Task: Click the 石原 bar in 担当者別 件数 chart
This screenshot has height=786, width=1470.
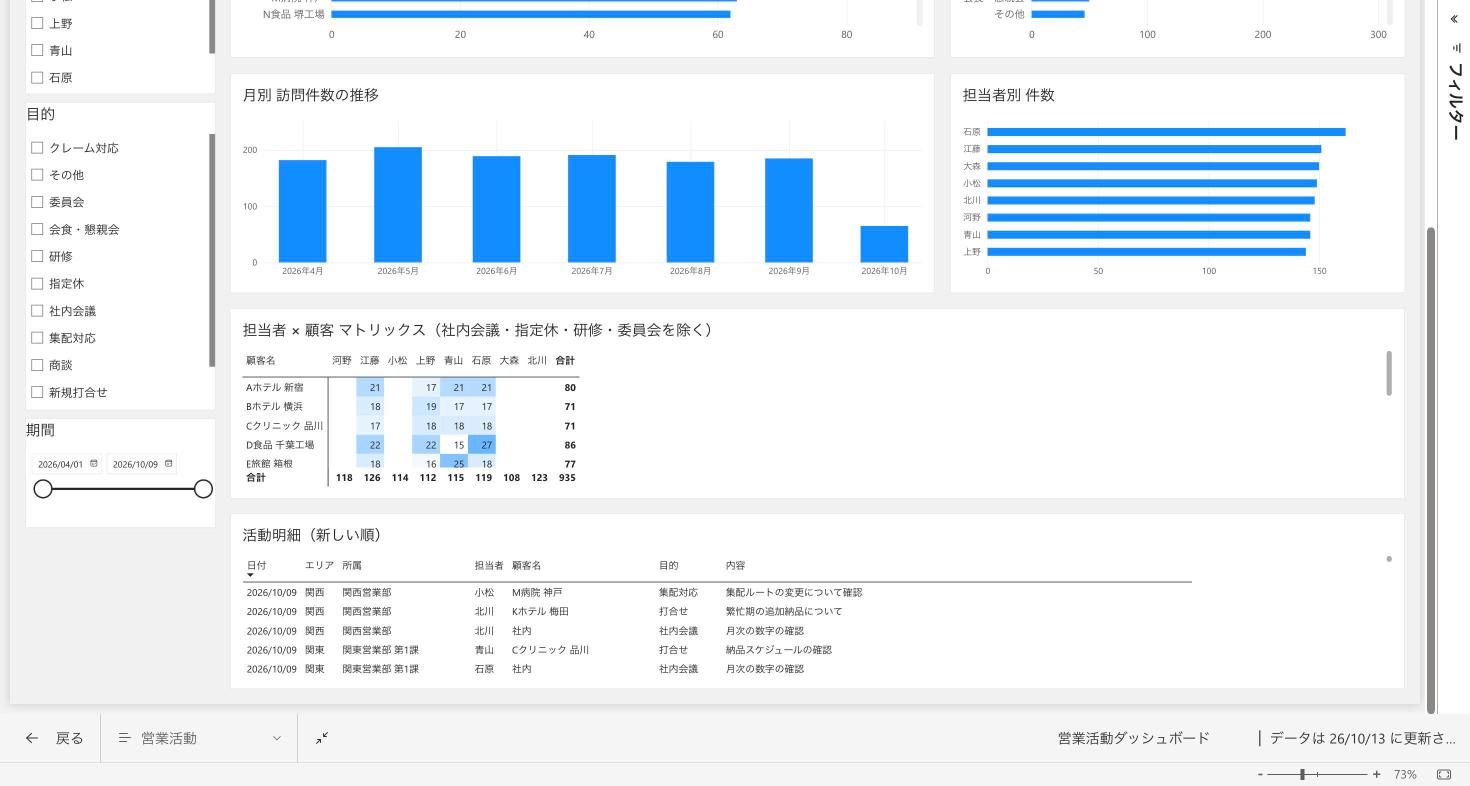Action: [1166, 132]
